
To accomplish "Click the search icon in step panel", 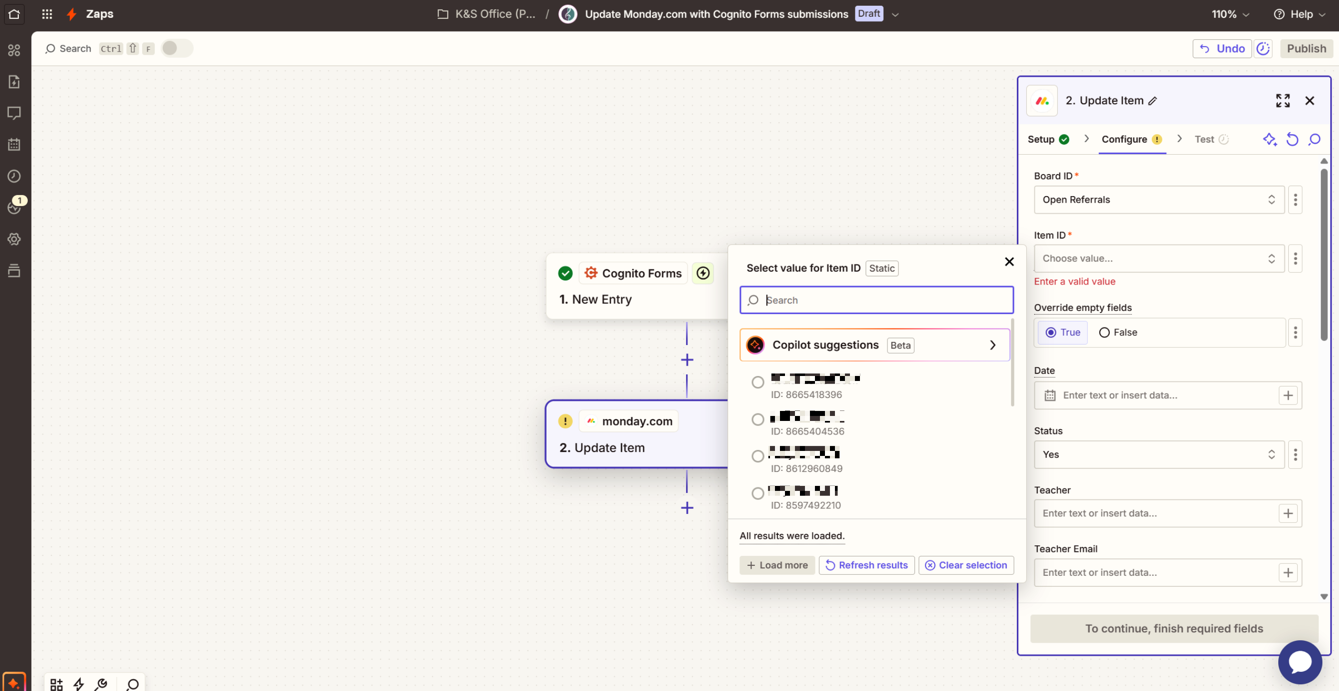I will (x=1315, y=140).
